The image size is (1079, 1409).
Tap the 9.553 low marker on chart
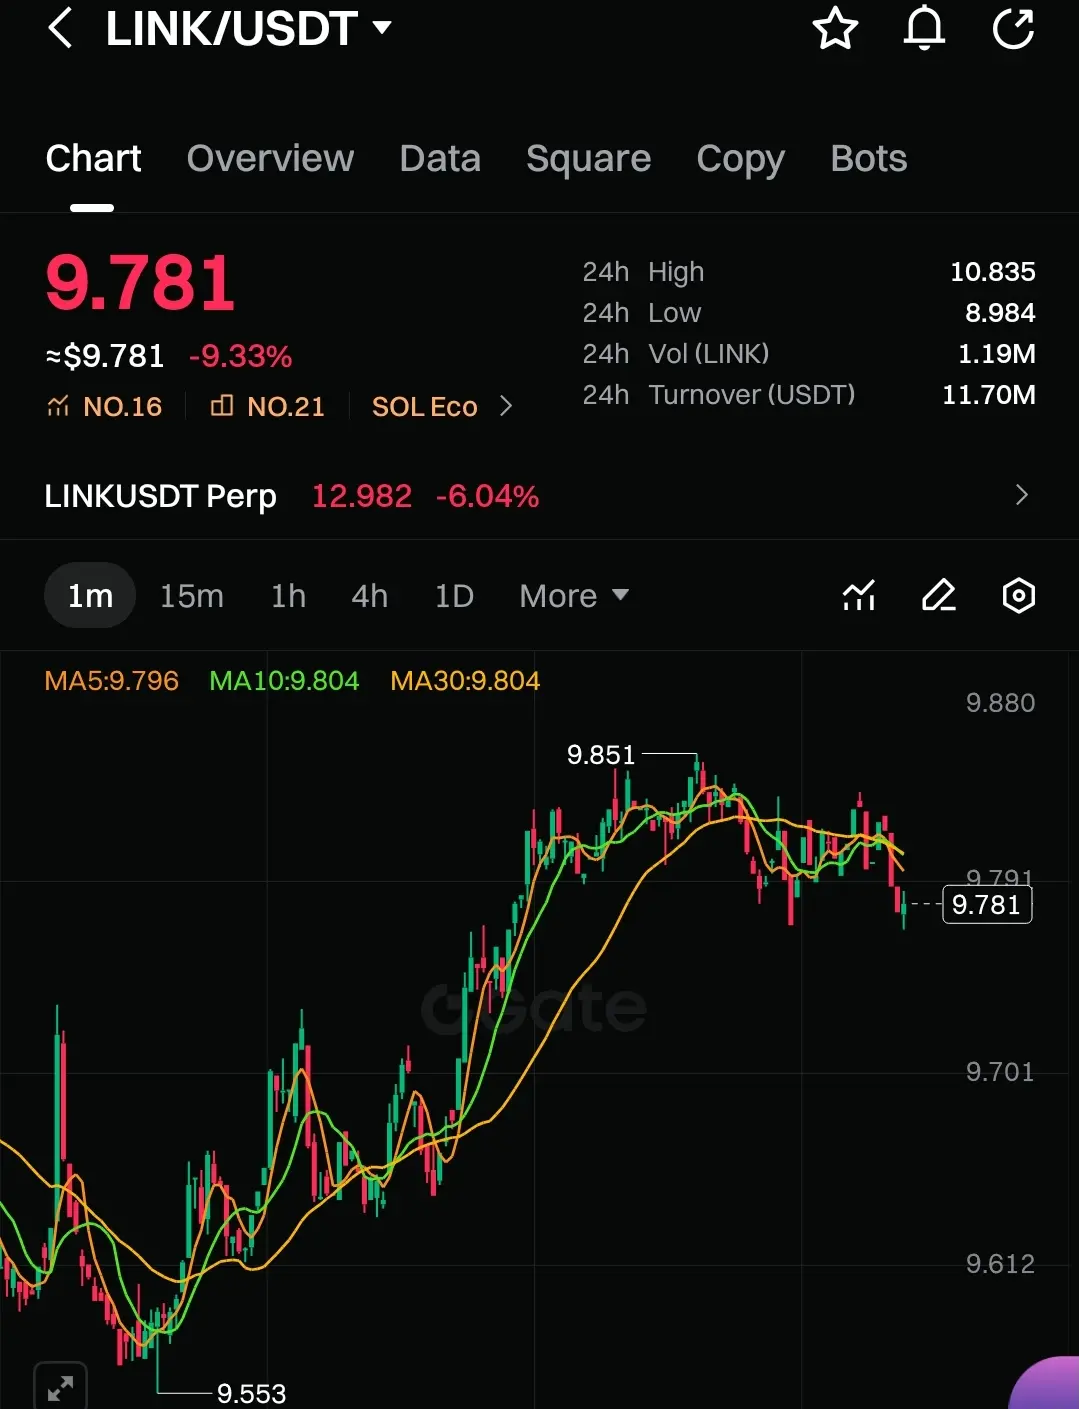(251, 1393)
